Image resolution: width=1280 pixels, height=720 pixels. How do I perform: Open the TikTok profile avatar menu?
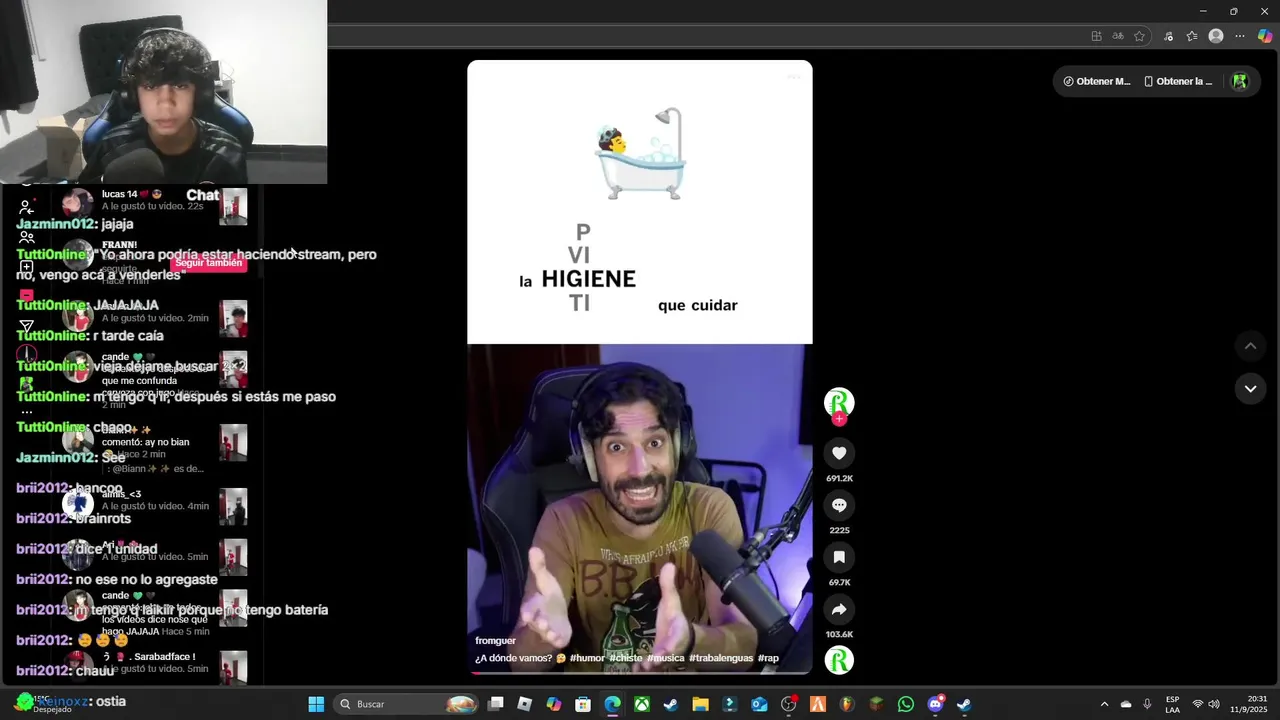1240,82
